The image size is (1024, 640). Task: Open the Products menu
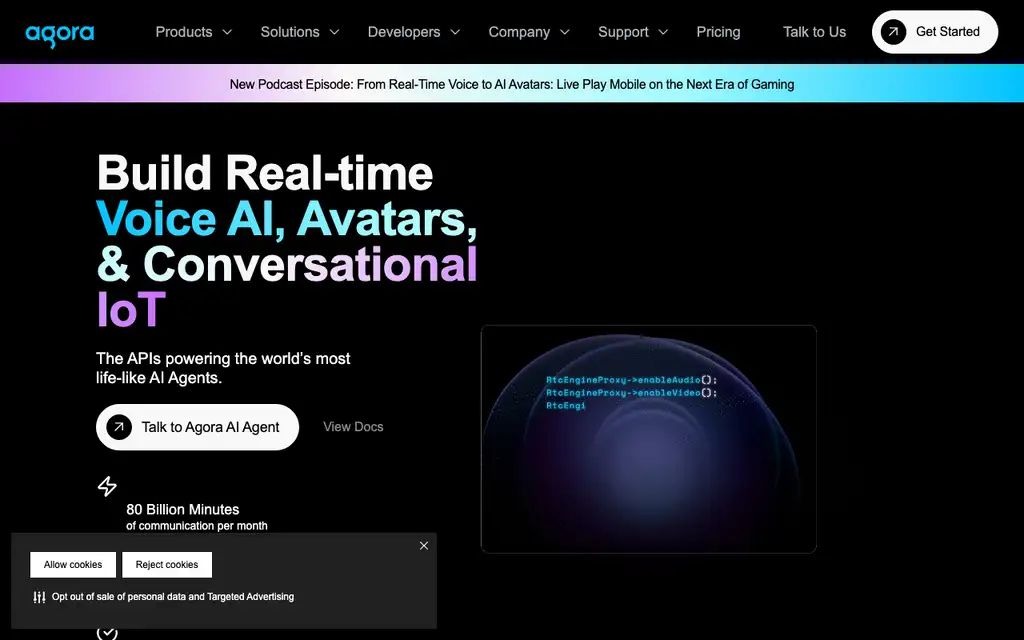(193, 32)
